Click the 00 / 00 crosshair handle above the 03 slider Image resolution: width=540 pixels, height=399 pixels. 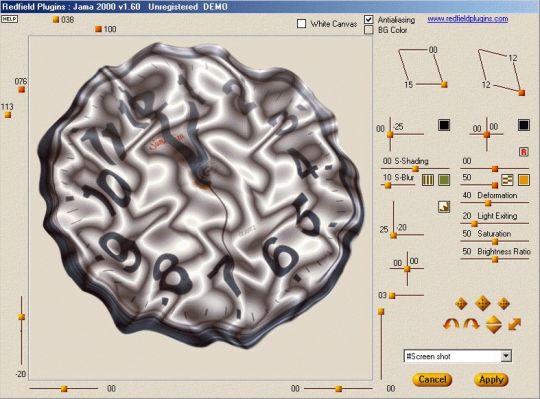tap(407, 269)
